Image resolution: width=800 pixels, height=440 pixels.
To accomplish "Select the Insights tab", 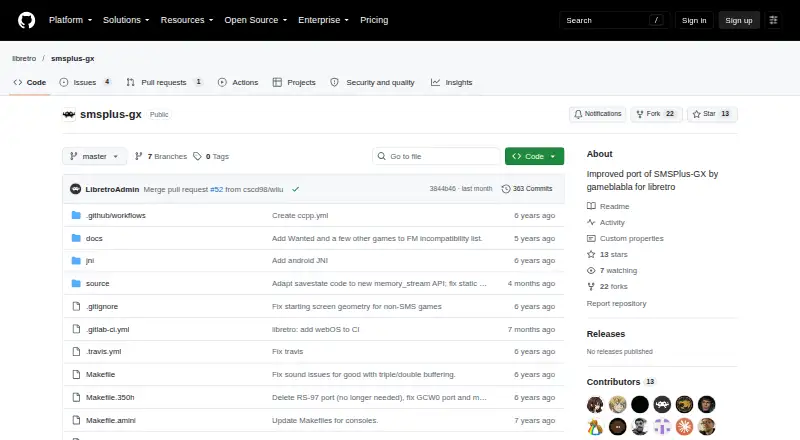I will tap(452, 82).
